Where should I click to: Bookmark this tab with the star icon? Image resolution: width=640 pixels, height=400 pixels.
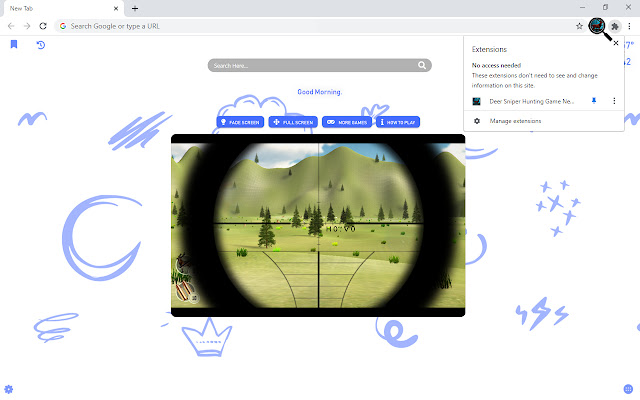click(x=579, y=26)
